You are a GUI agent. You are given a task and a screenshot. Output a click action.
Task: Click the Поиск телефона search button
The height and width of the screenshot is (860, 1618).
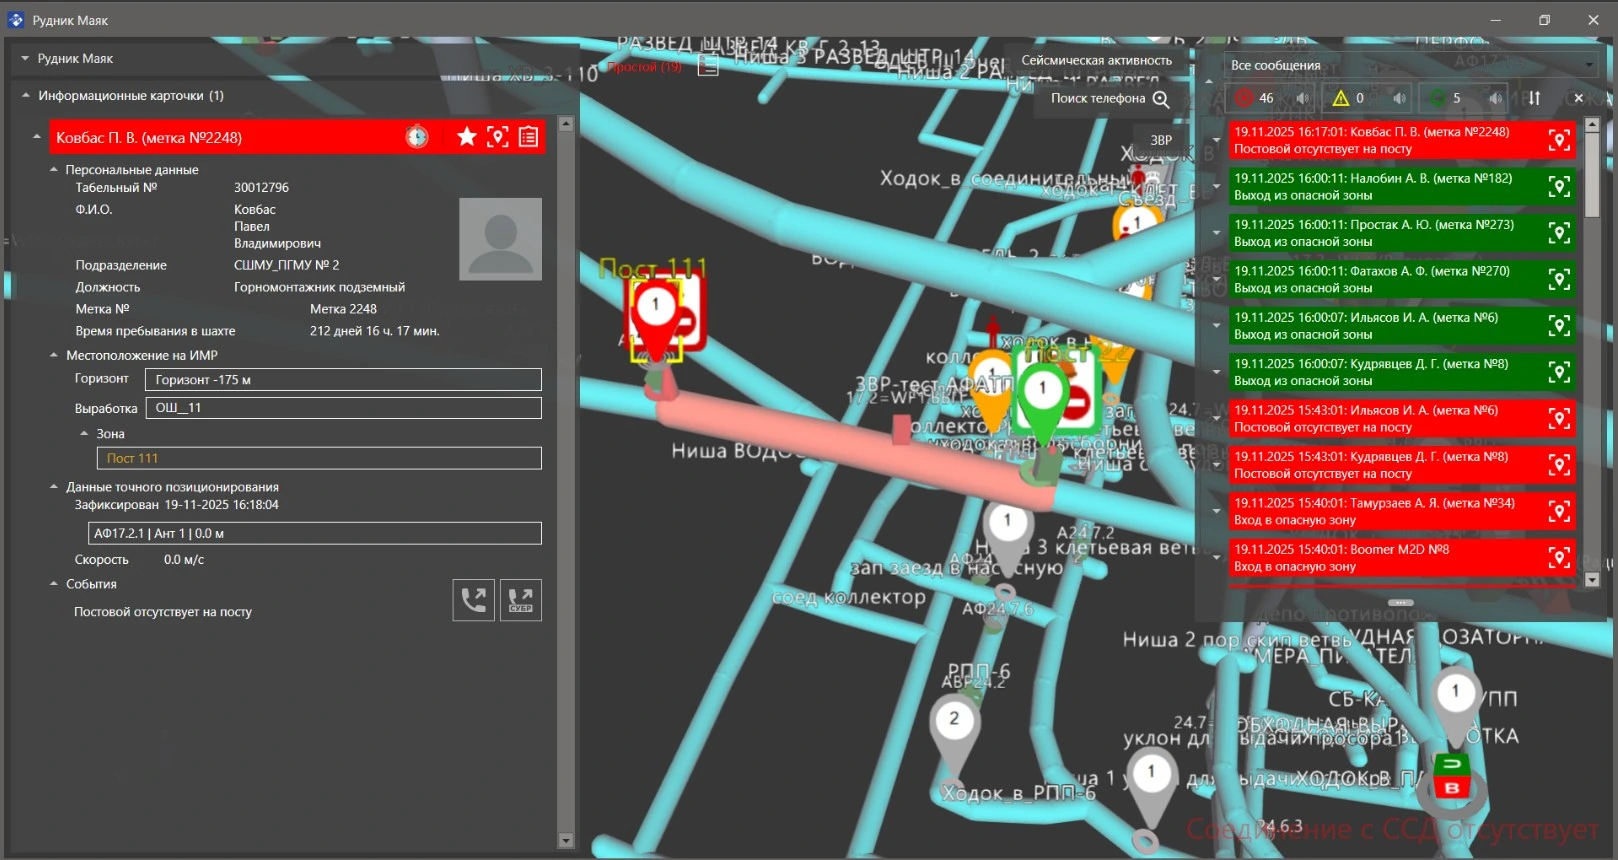coord(1109,98)
